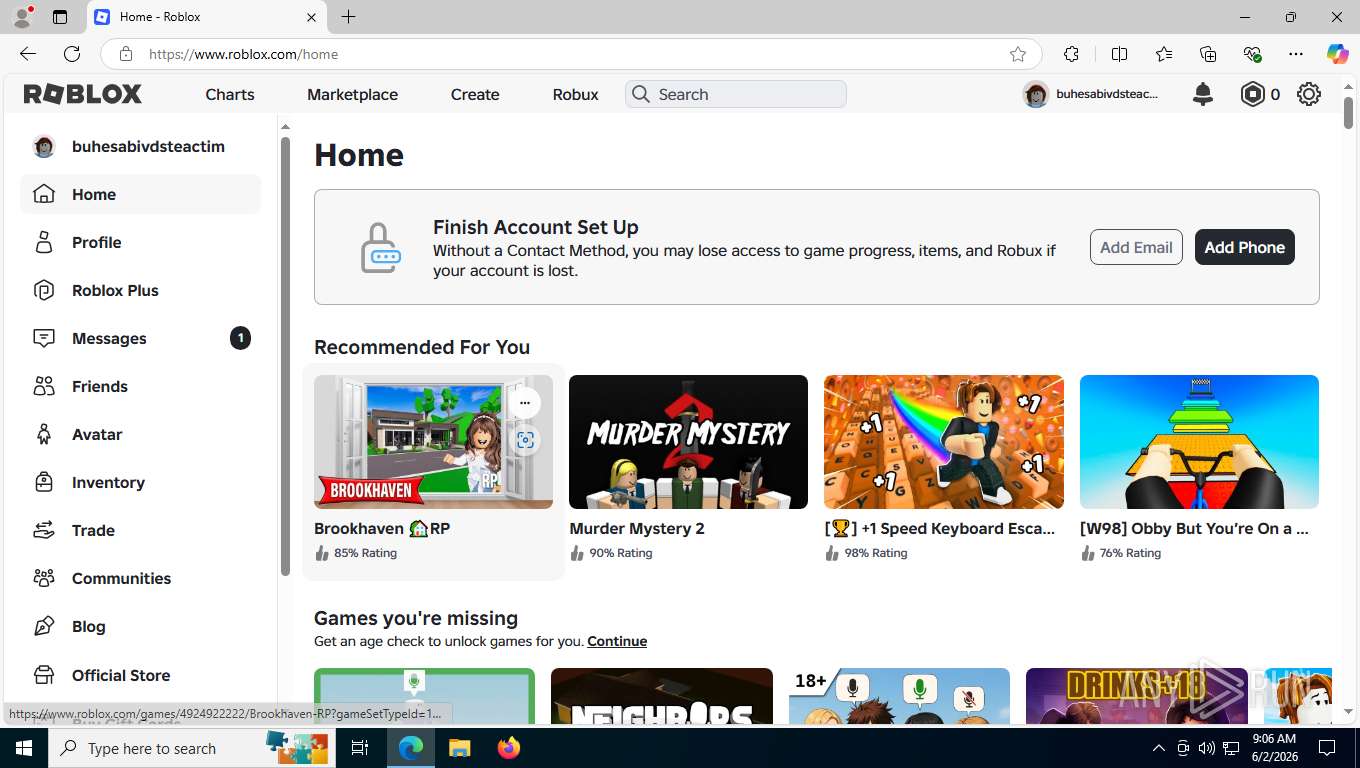The height and width of the screenshot is (768, 1360).
Task: Toggle split screen icon in browser toolbar
Action: [x=1120, y=54]
